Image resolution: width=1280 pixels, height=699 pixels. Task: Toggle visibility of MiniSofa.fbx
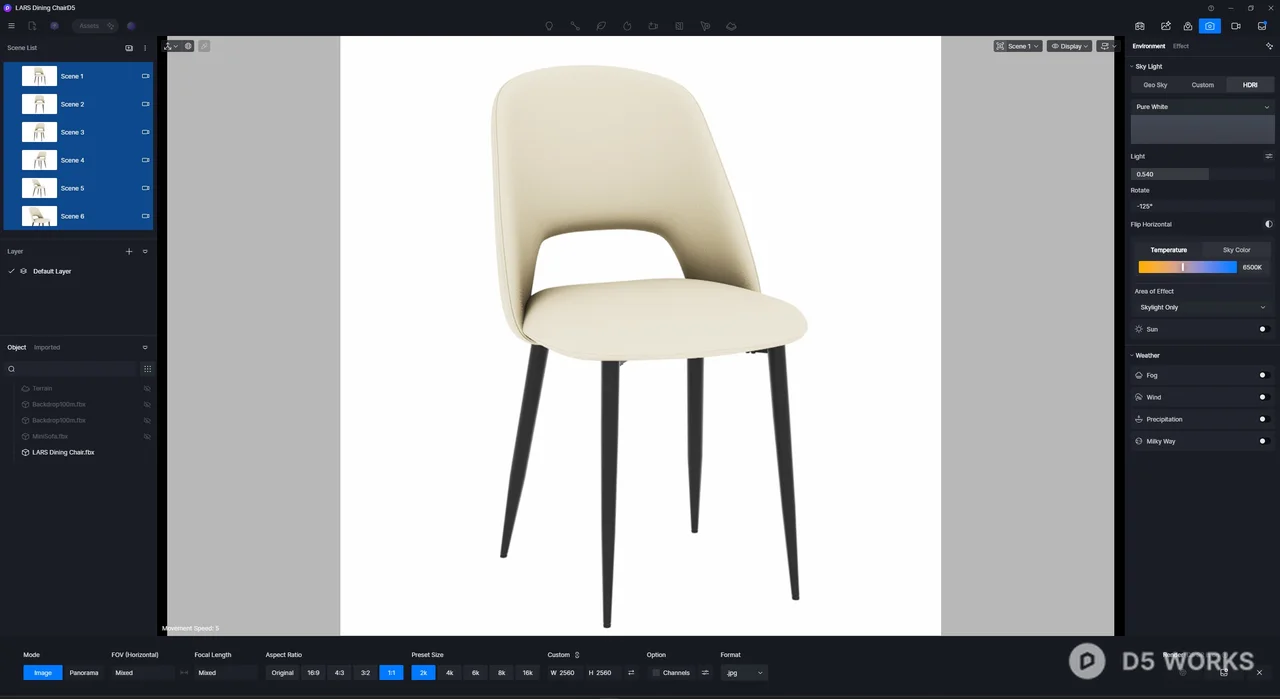click(x=147, y=436)
